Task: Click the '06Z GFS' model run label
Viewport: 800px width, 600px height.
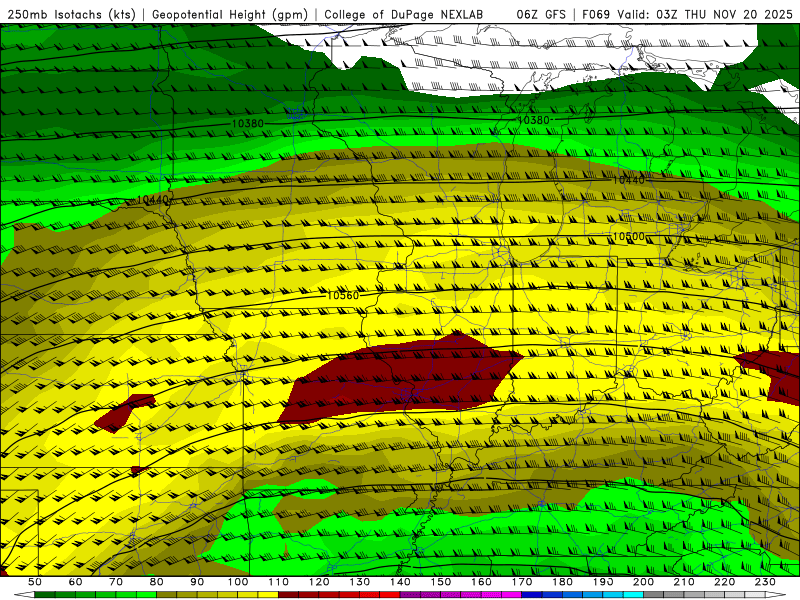Action: tap(541, 15)
